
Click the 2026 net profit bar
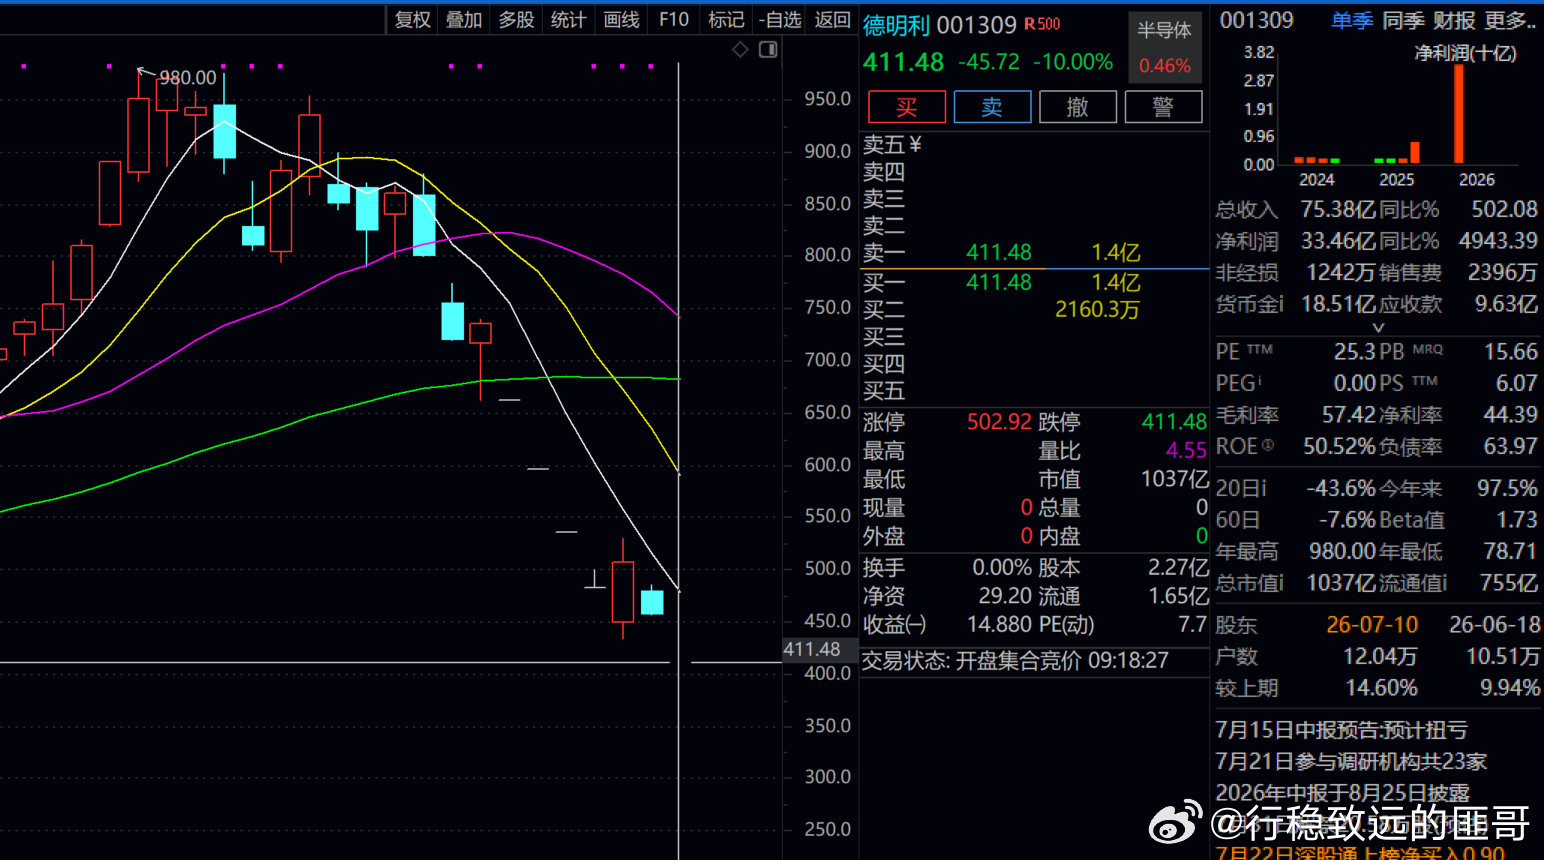(x=1459, y=113)
